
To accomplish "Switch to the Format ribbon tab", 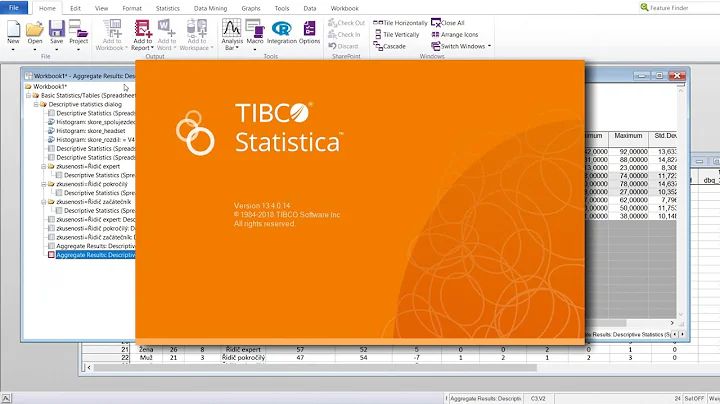I will pos(132,8).
